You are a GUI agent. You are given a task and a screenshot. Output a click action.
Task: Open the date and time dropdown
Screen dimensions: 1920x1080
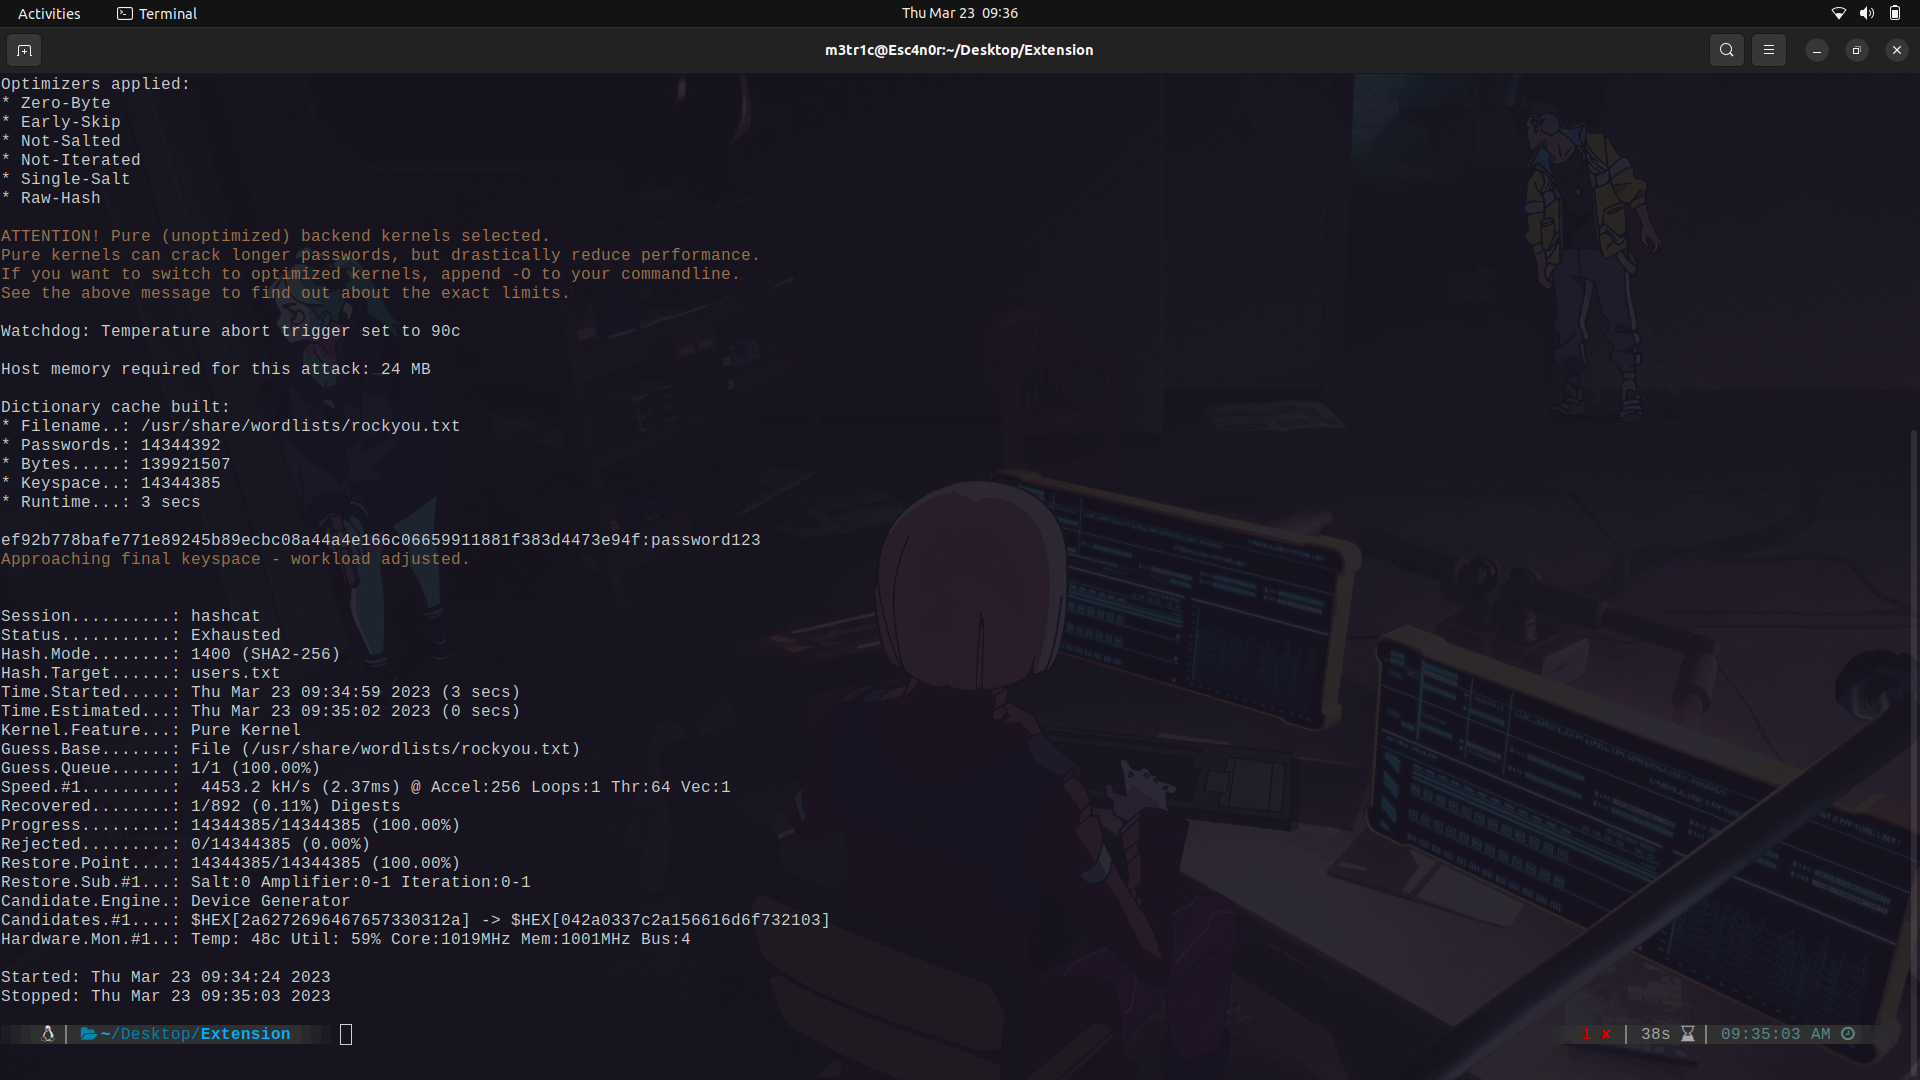tap(959, 13)
